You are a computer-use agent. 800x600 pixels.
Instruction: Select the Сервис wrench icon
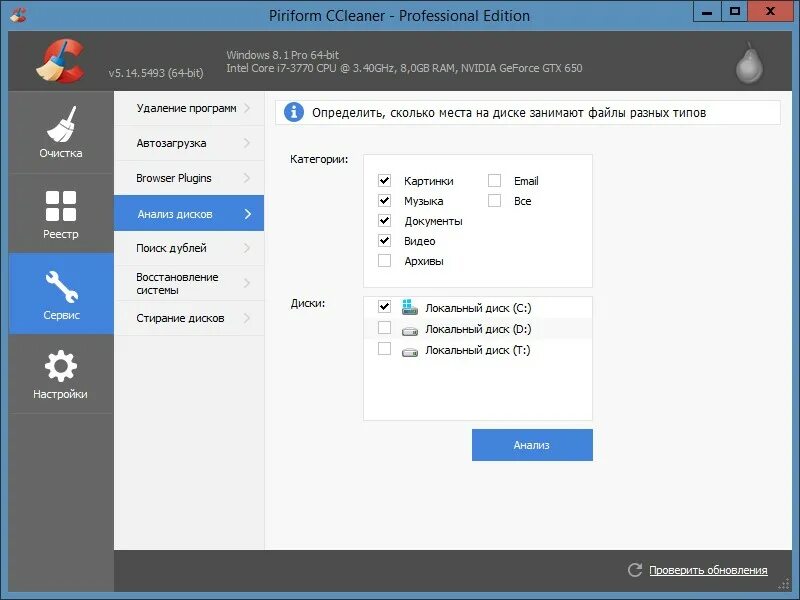pyautogui.click(x=61, y=286)
